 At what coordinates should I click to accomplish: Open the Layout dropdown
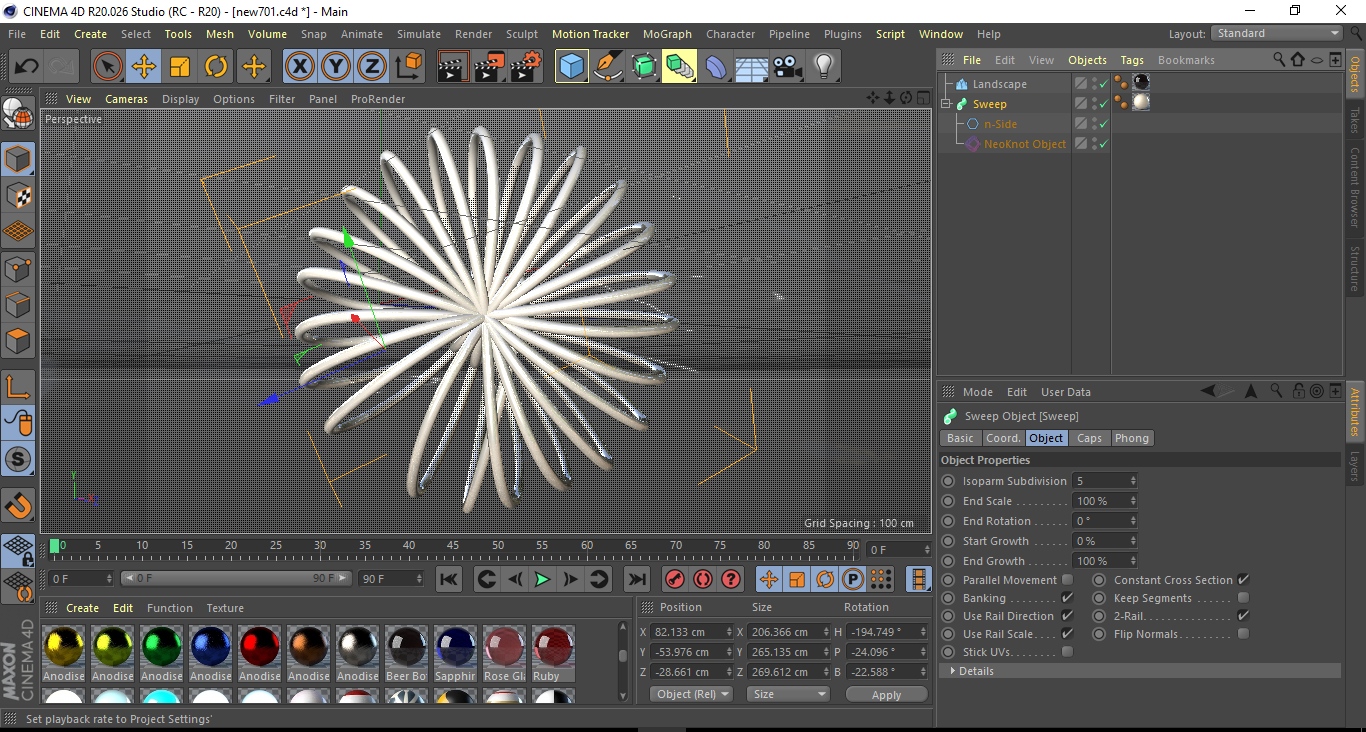pyautogui.click(x=1277, y=33)
